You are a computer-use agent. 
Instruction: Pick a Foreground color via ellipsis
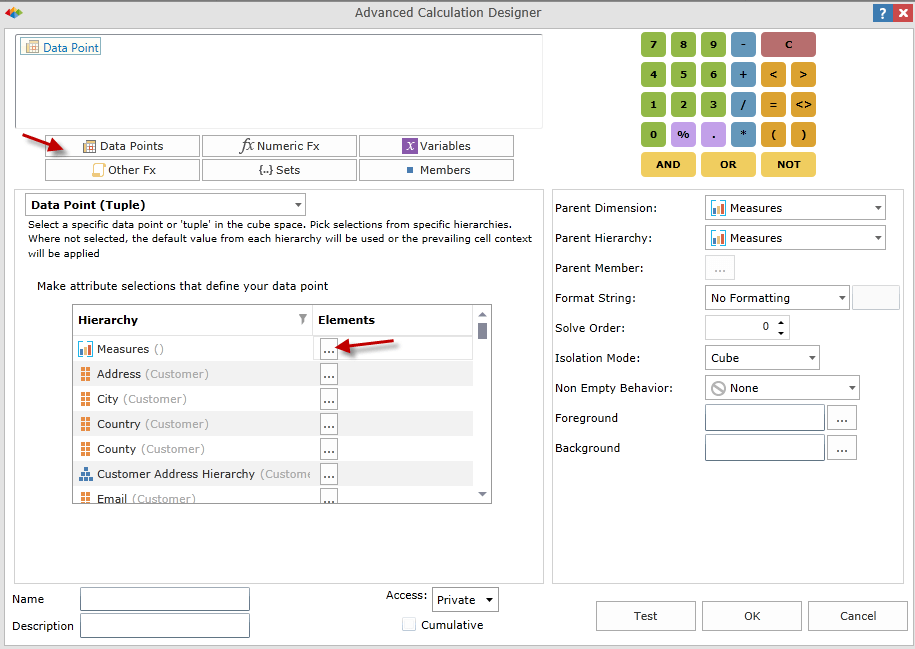[841, 418]
